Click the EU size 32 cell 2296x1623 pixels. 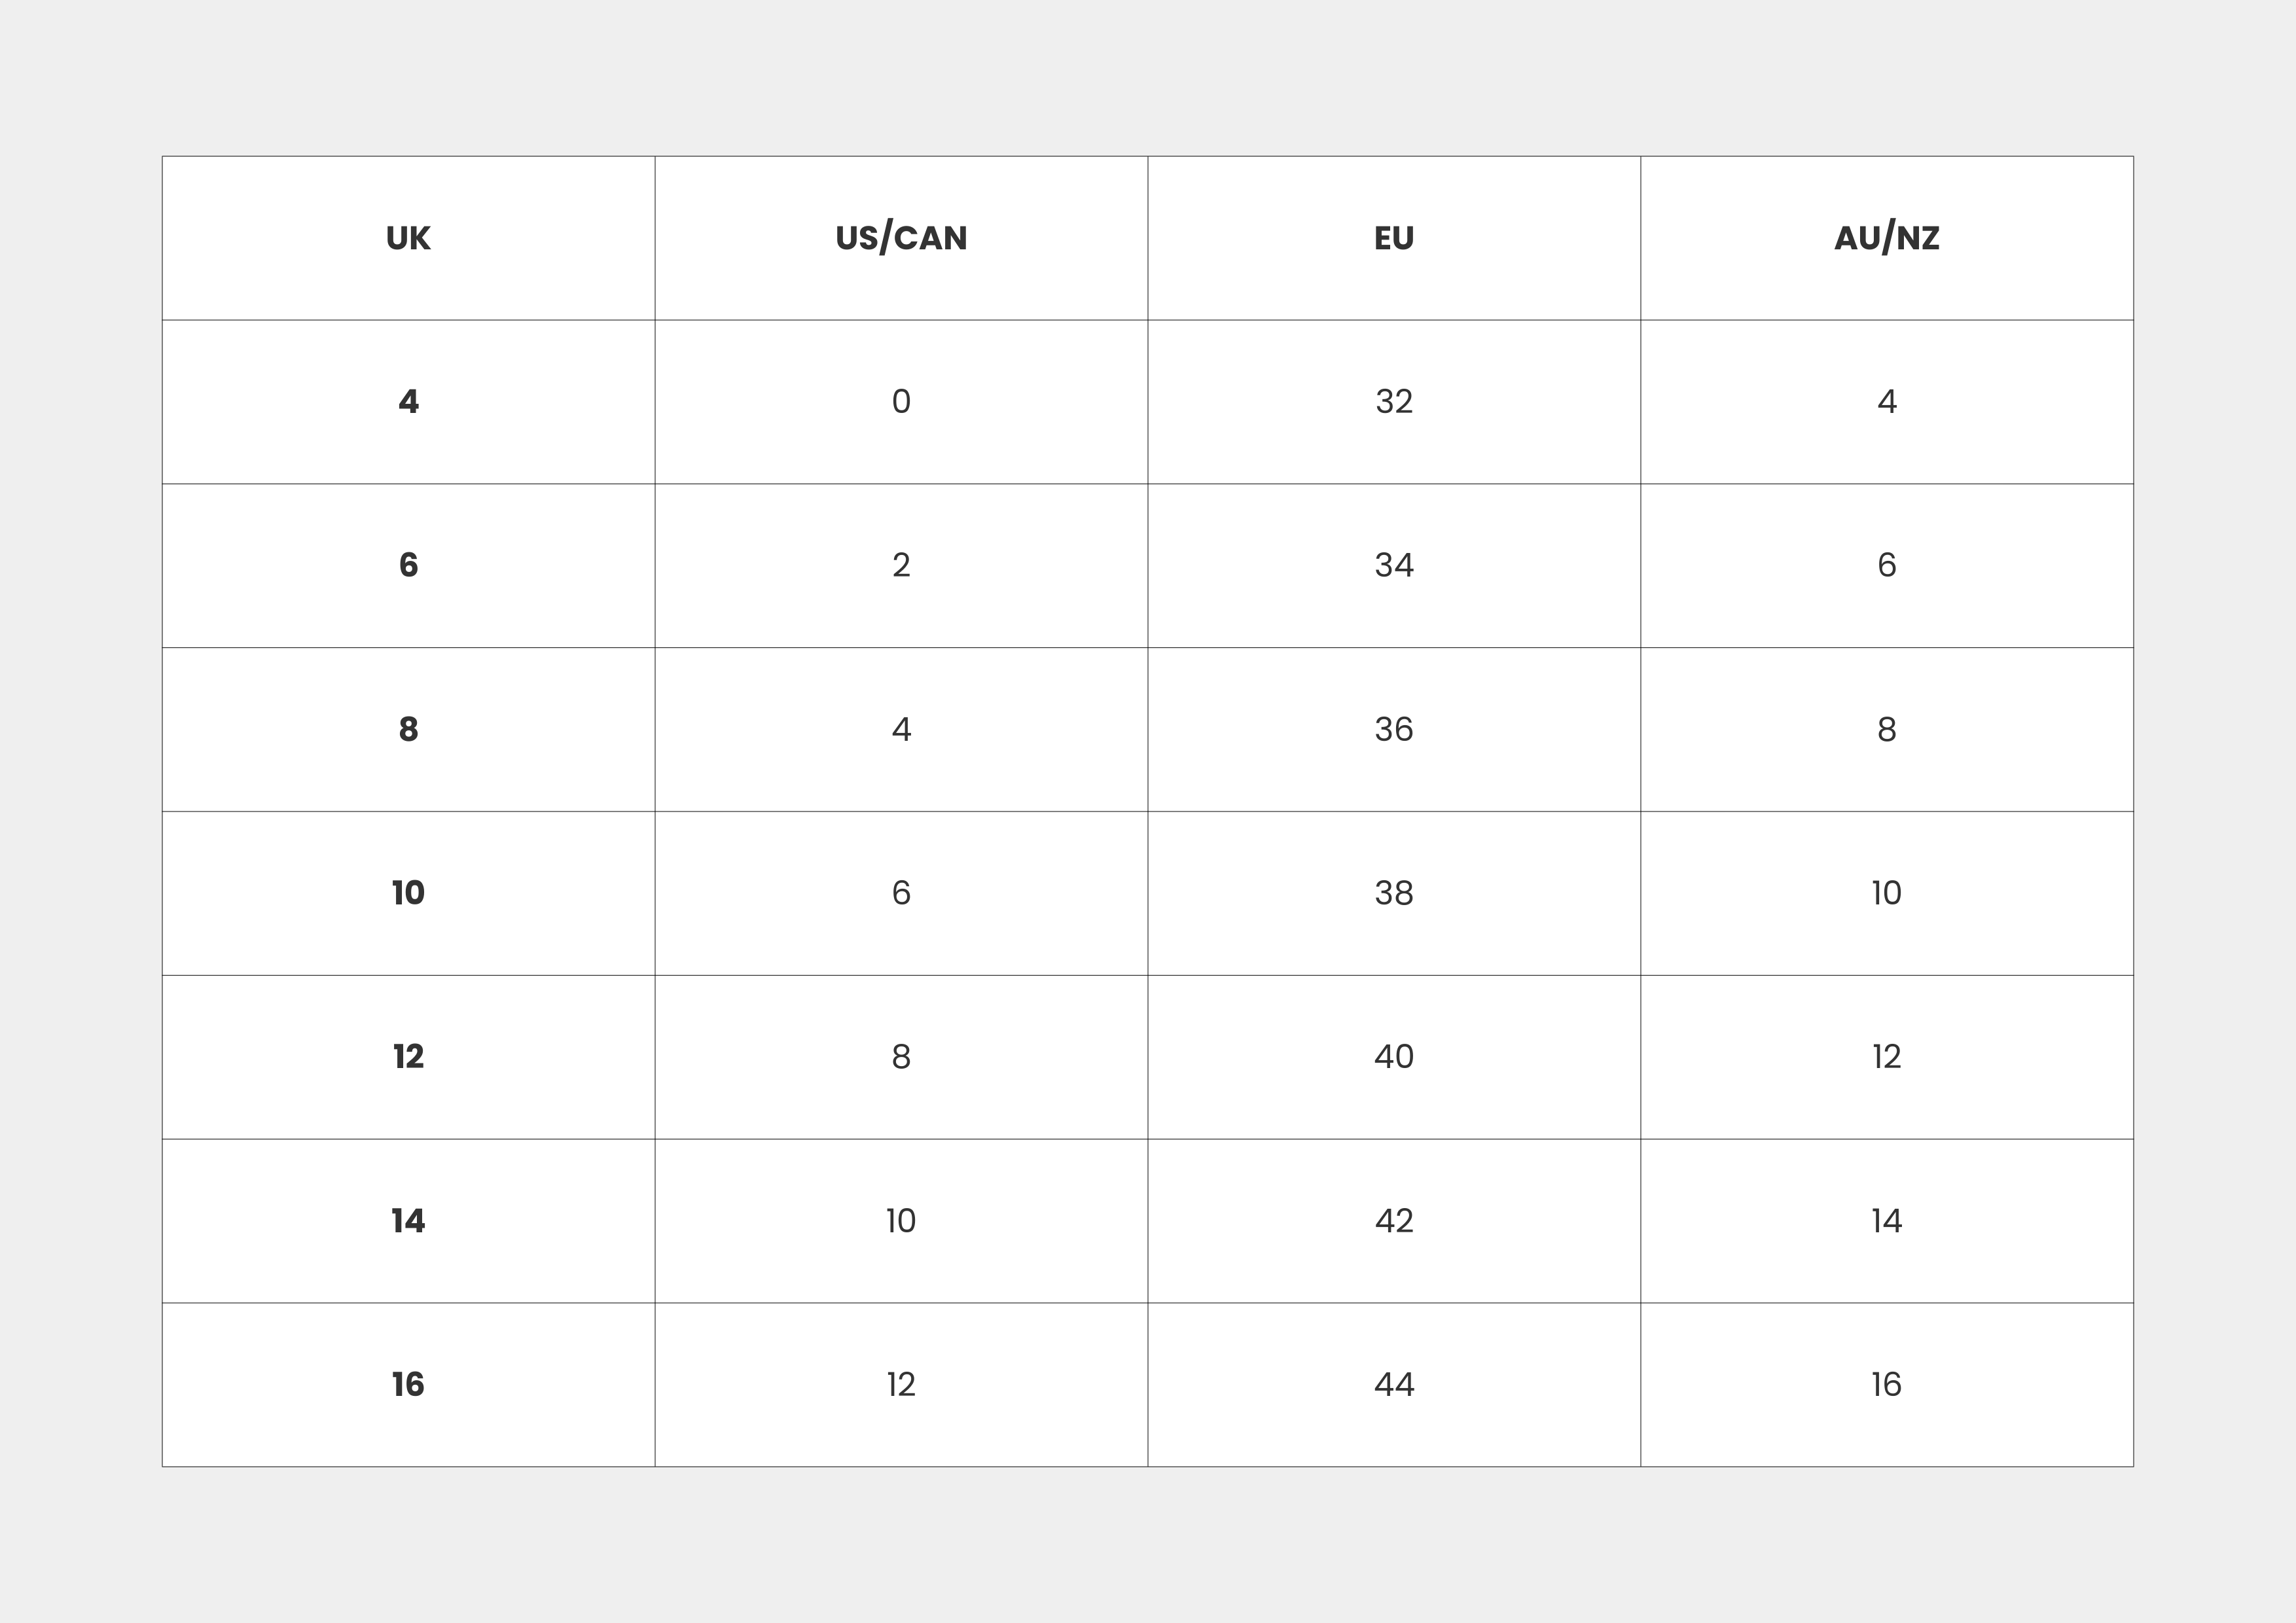[1394, 402]
